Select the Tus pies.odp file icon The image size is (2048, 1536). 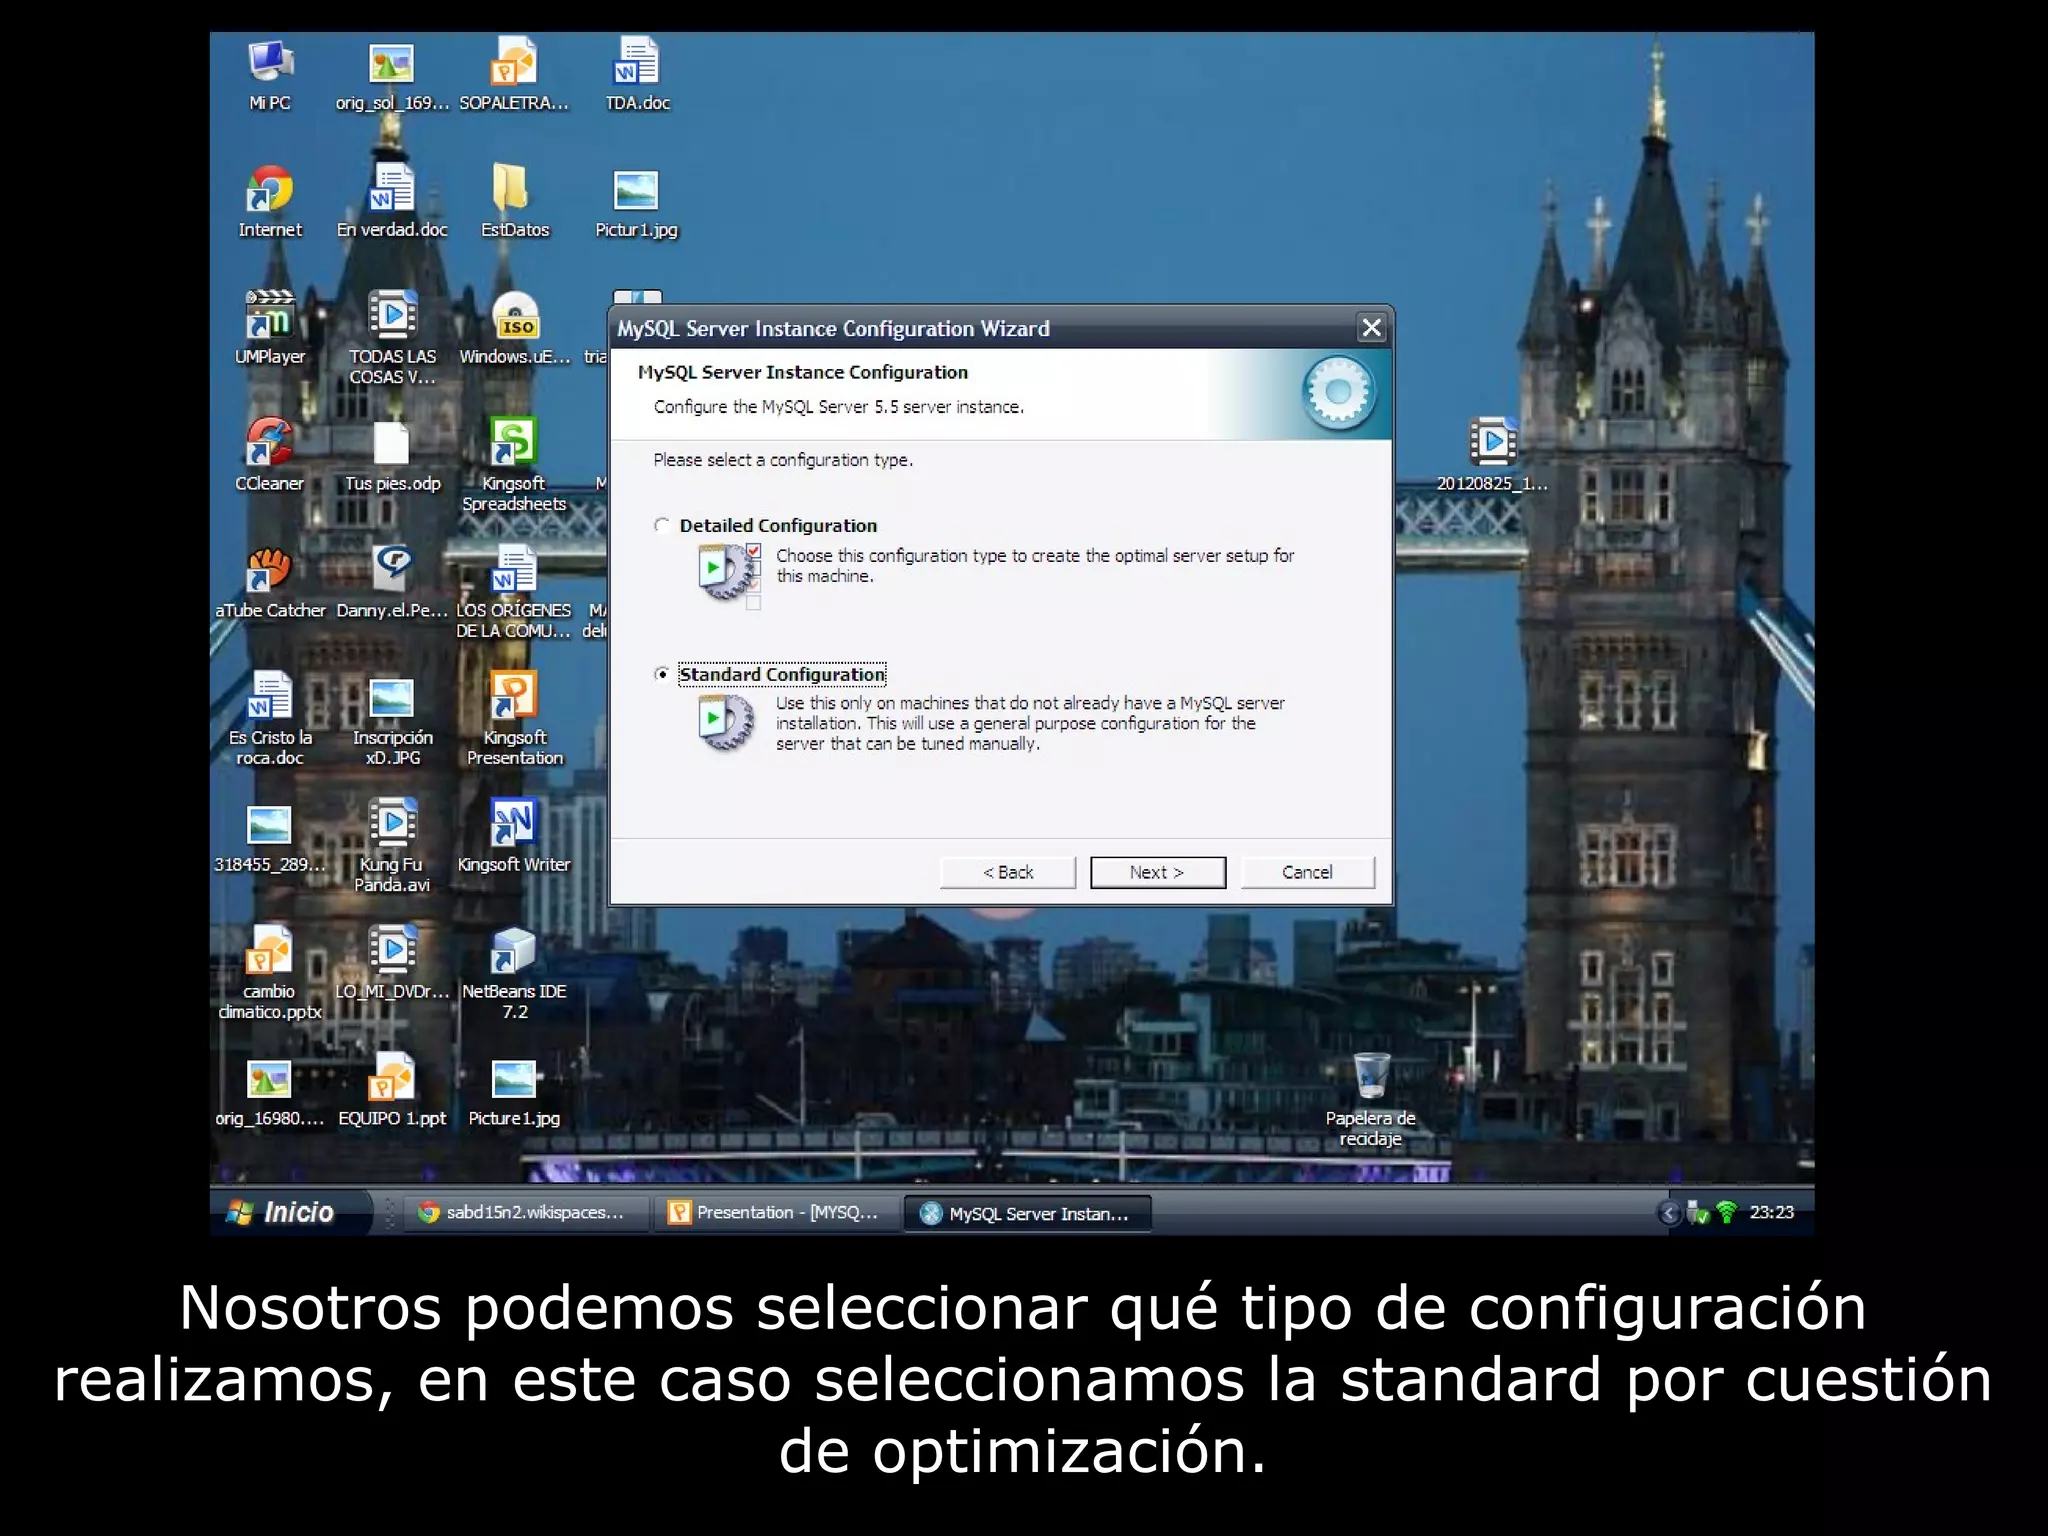pos(391,444)
